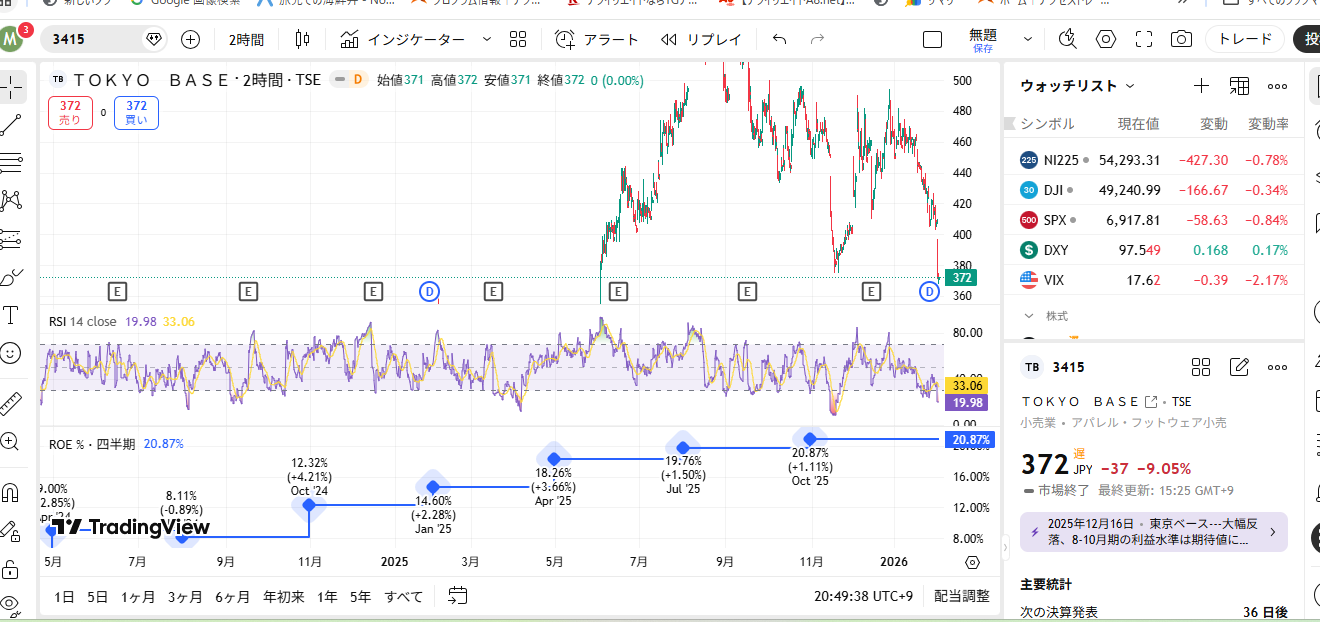Collapse the 株式 section in watchlist
This screenshot has width=1320, height=622.
[x=1028, y=316]
